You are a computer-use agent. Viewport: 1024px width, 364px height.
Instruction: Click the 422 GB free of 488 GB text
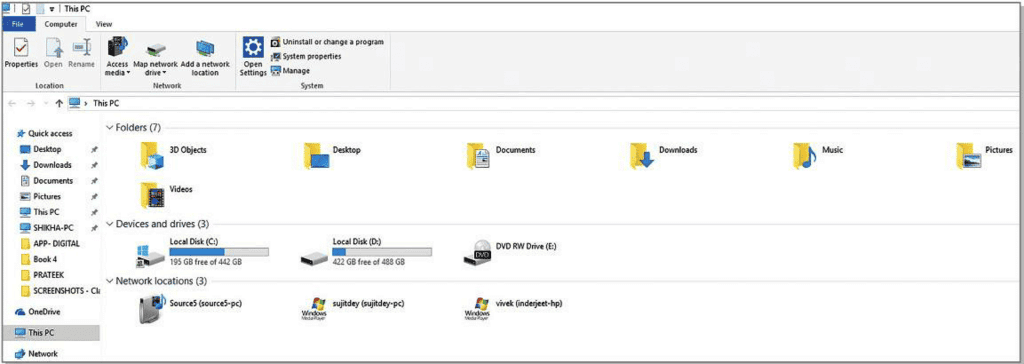point(368,261)
